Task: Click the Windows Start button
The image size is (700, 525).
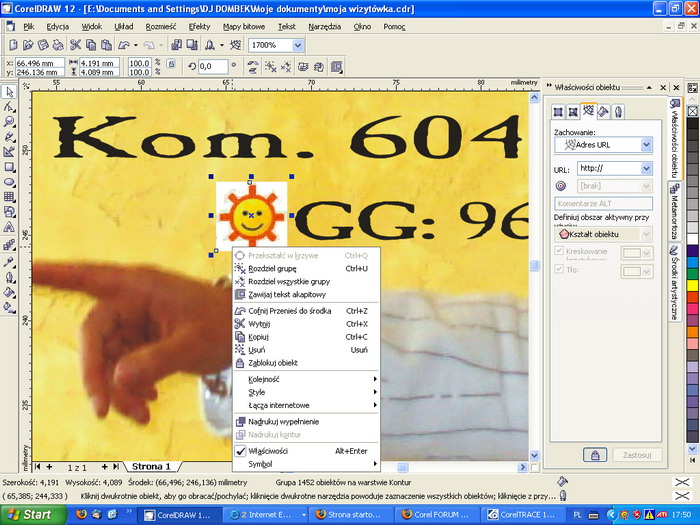Action: pyautogui.click(x=28, y=515)
